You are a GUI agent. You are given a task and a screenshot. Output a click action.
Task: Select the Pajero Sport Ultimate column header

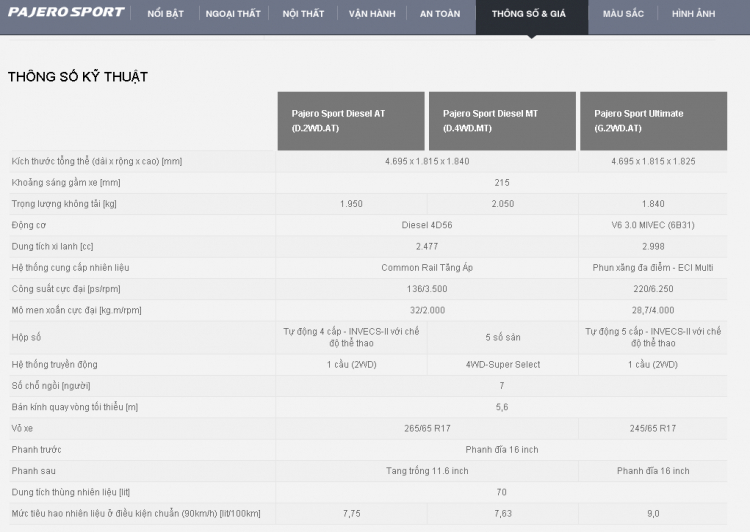pyautogui.click(x=653, y=121)
